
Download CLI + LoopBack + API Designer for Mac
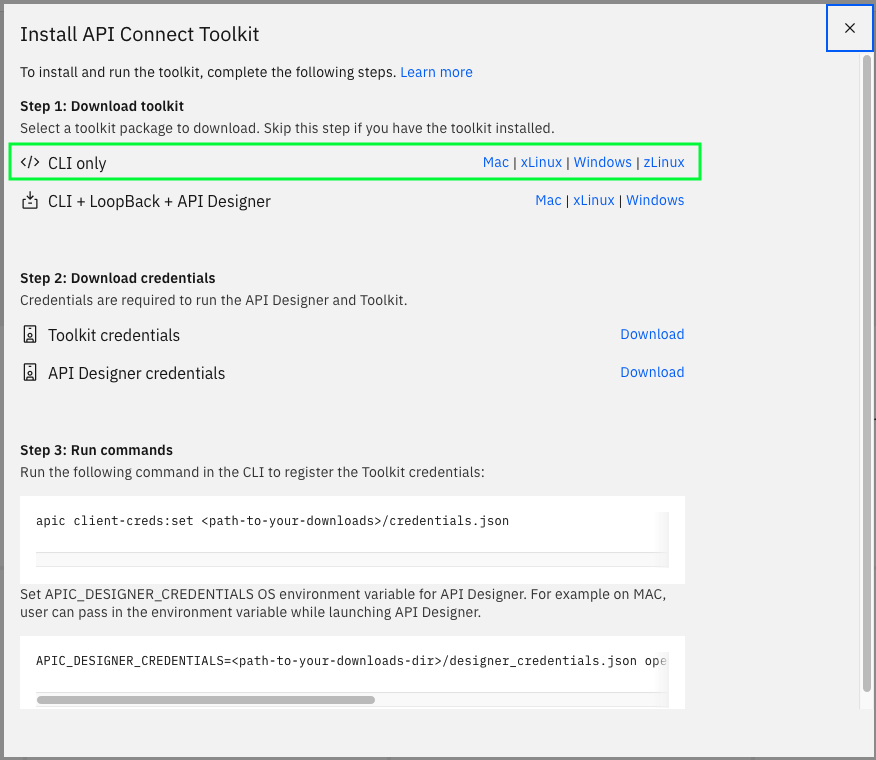pos(548,200)
